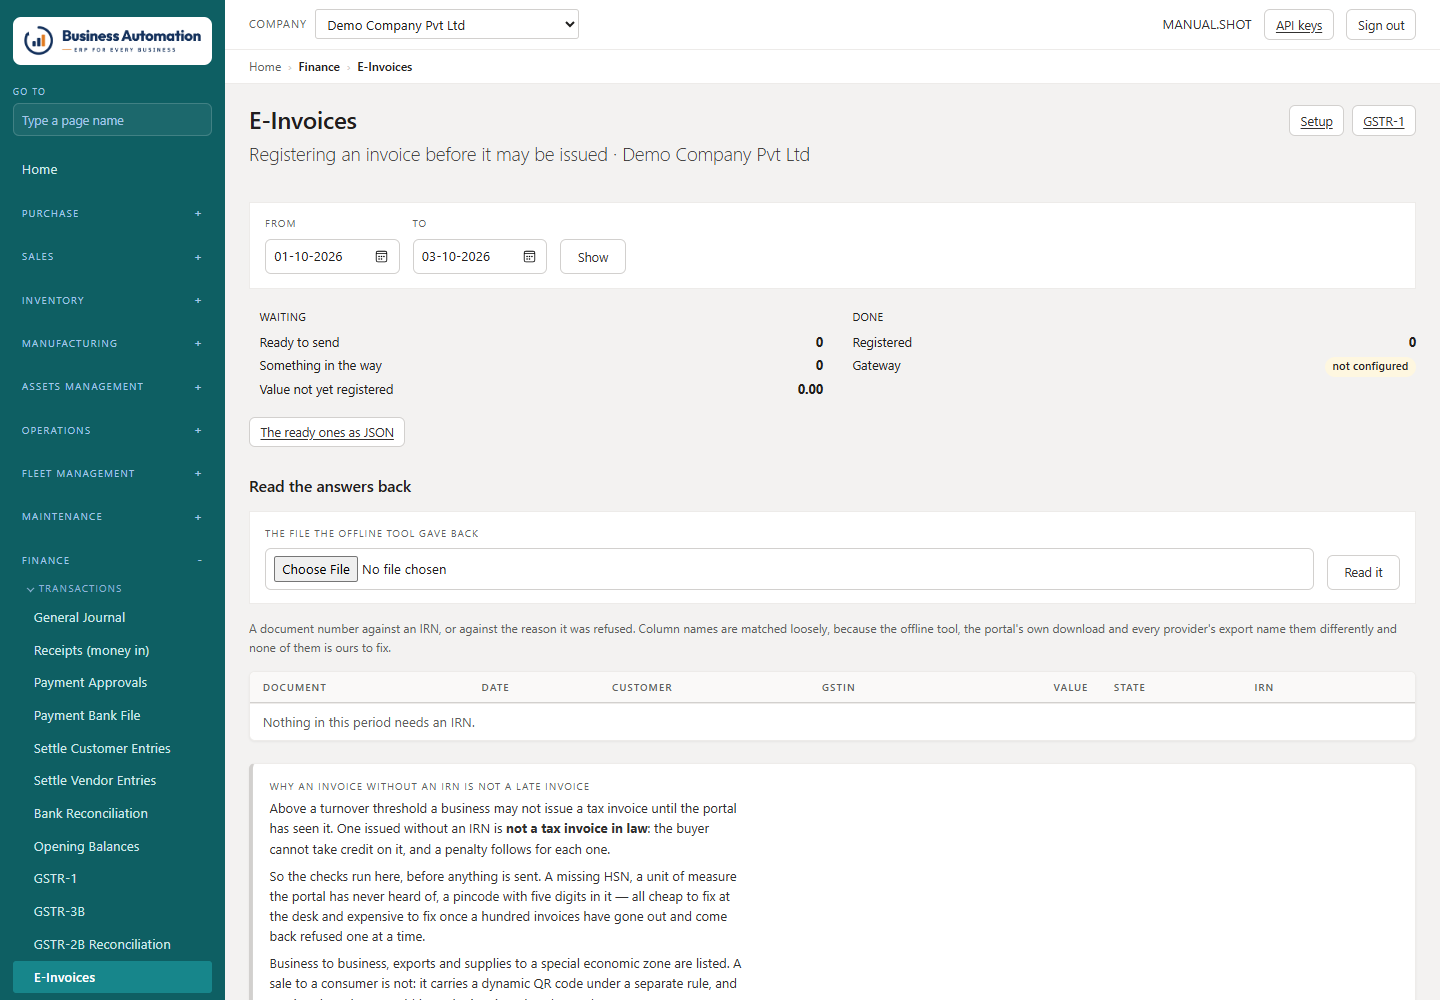Open Opening Balances page
Screen dimensions: 1440x1000
[112, 847]
